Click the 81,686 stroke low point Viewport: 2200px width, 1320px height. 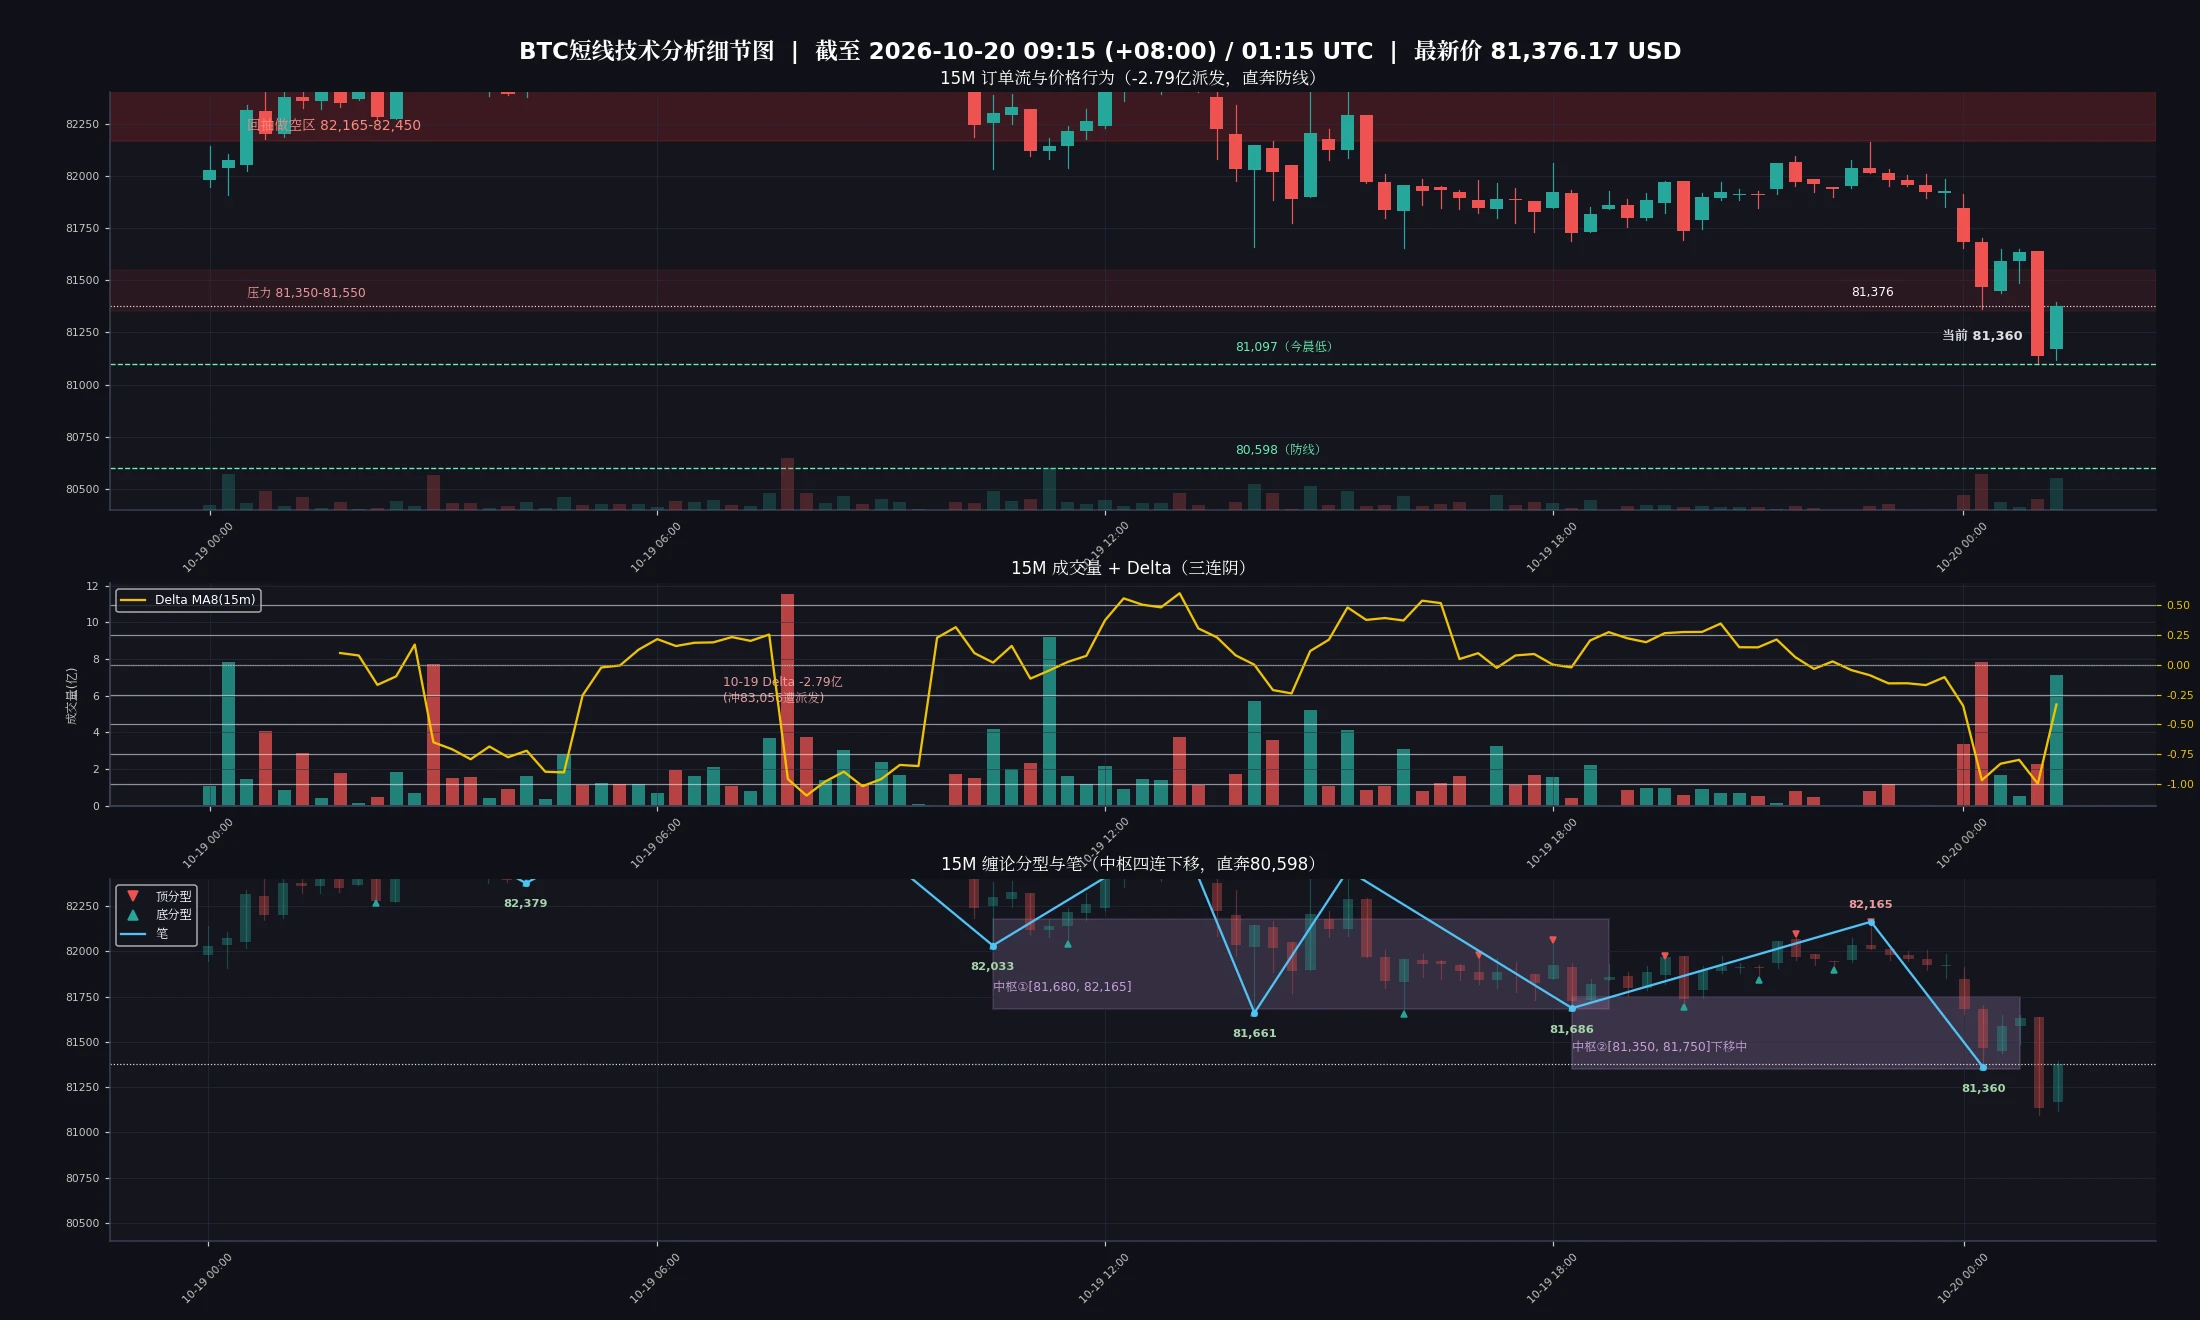[x=1572, y=1008]
